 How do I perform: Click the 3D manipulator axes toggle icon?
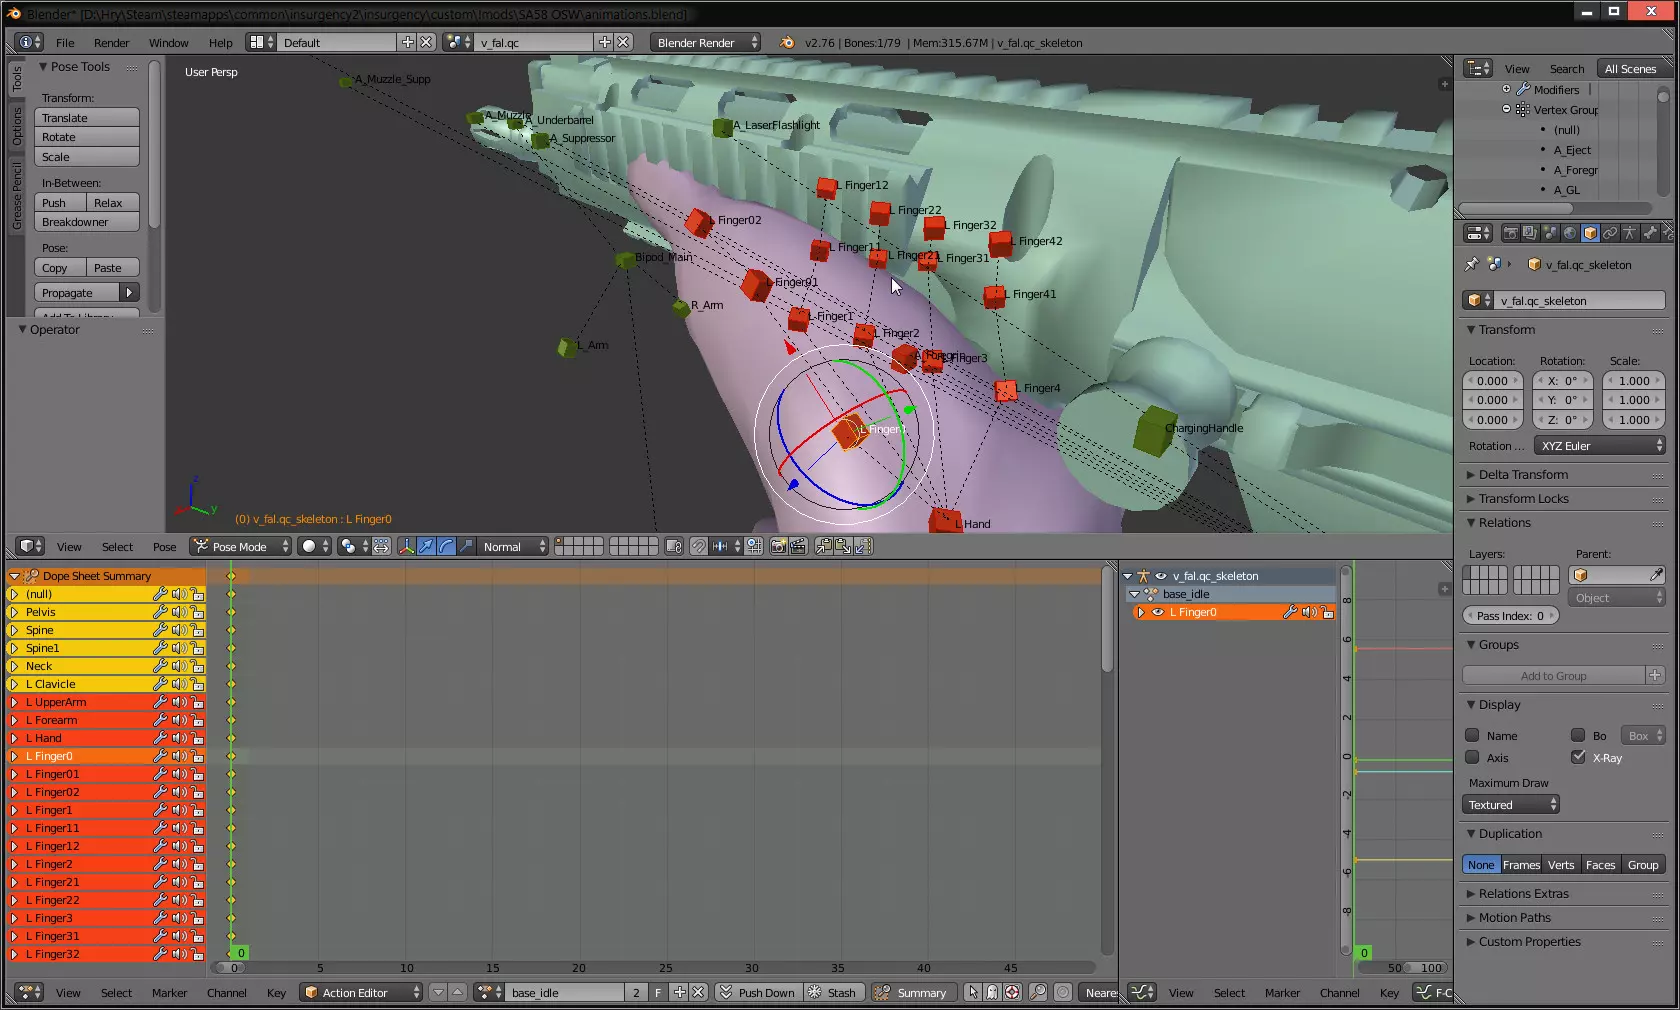[406, 546]
